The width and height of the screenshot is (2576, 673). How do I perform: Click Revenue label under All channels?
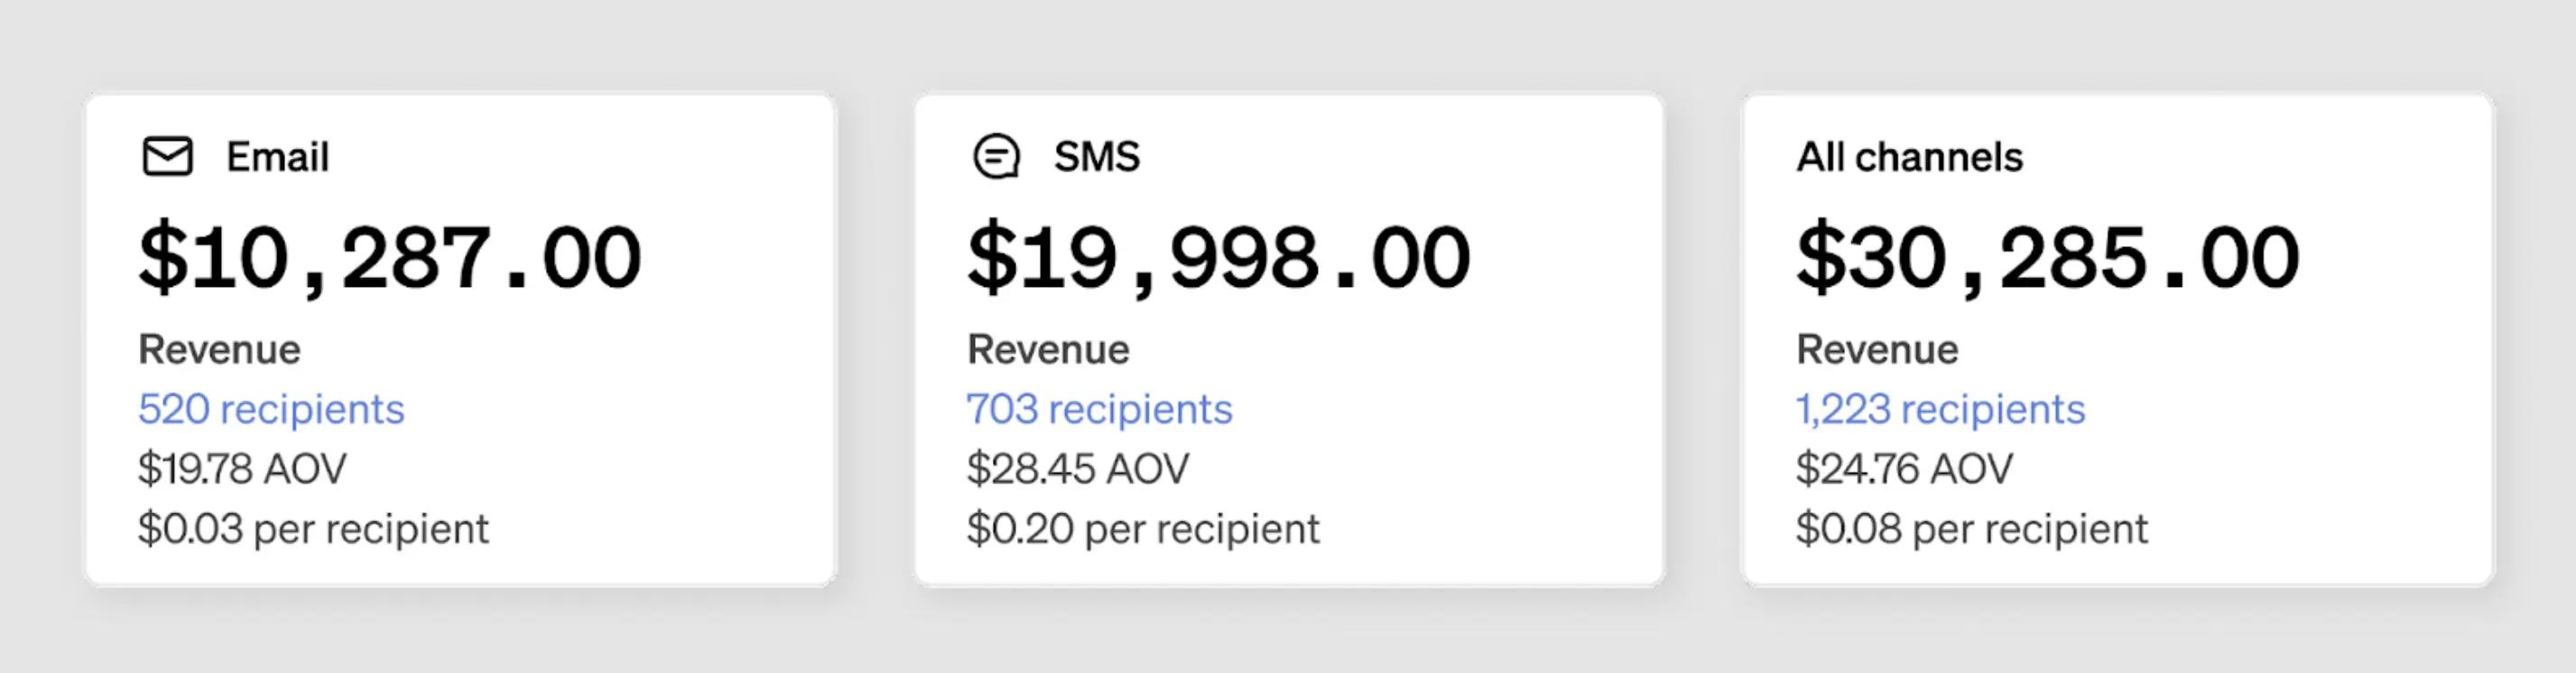coord(1877,349)
